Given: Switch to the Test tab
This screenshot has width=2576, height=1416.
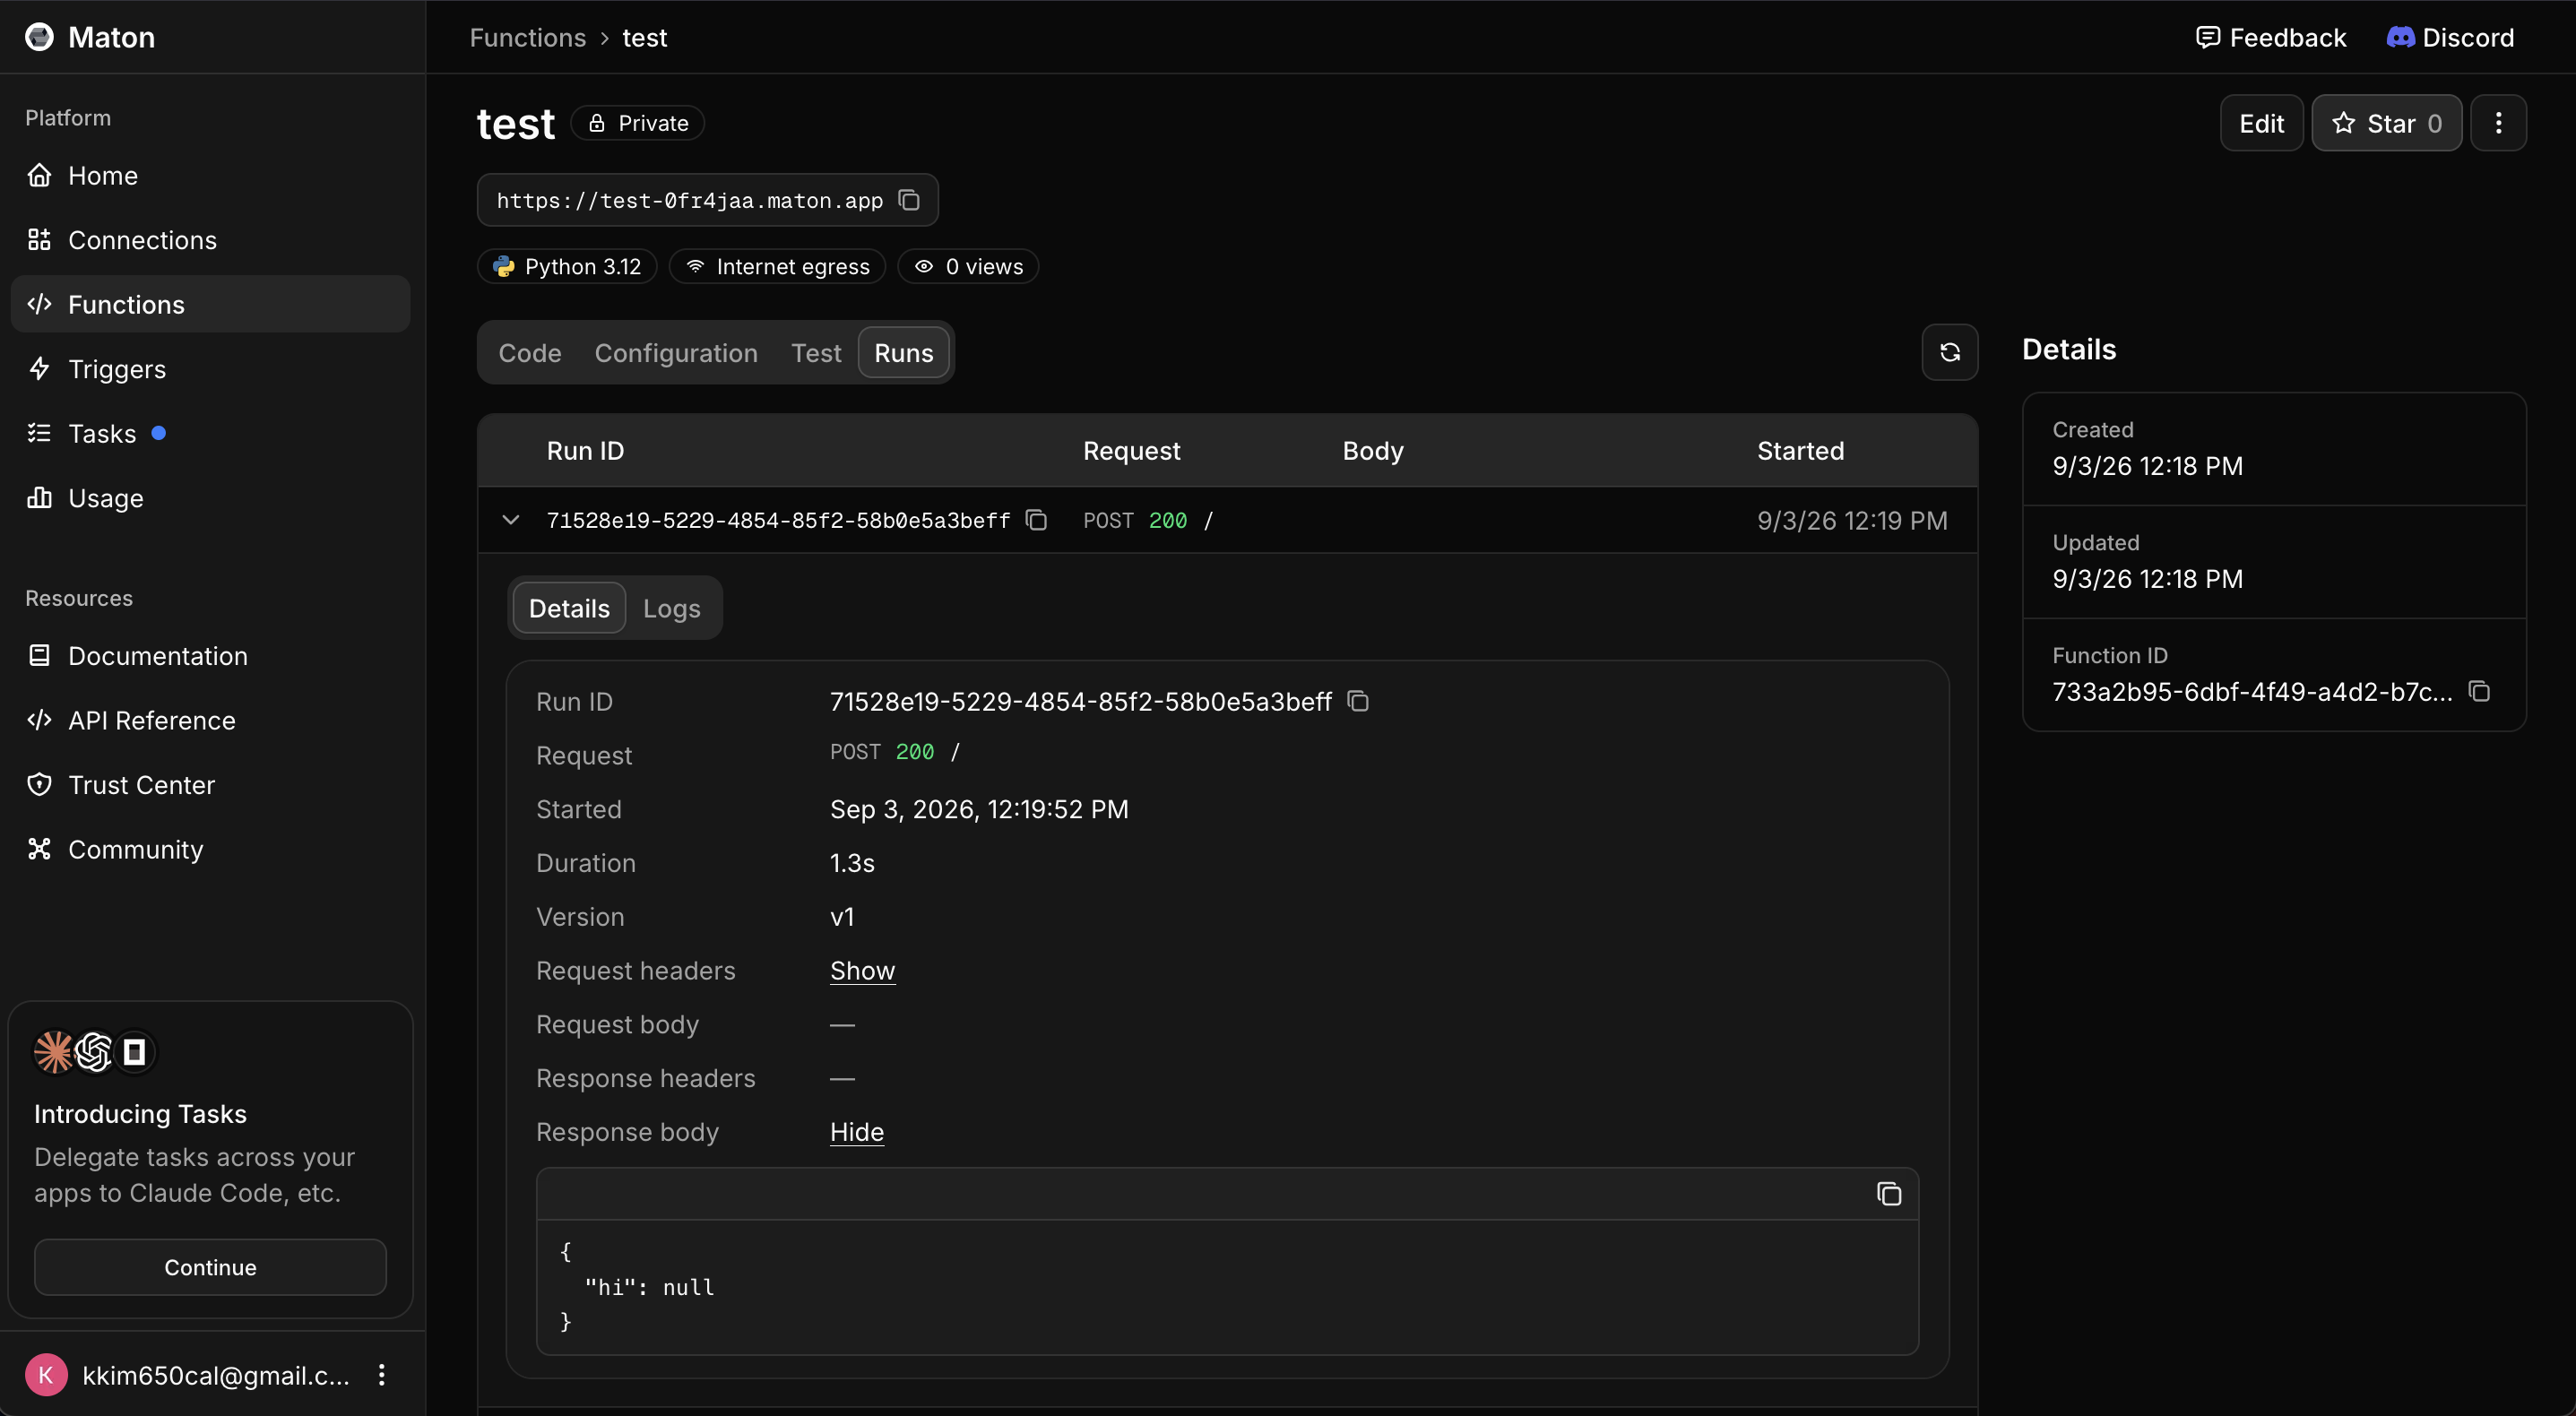Looking at the screenshot, I should pyautogui.click(x=816, y=353).
